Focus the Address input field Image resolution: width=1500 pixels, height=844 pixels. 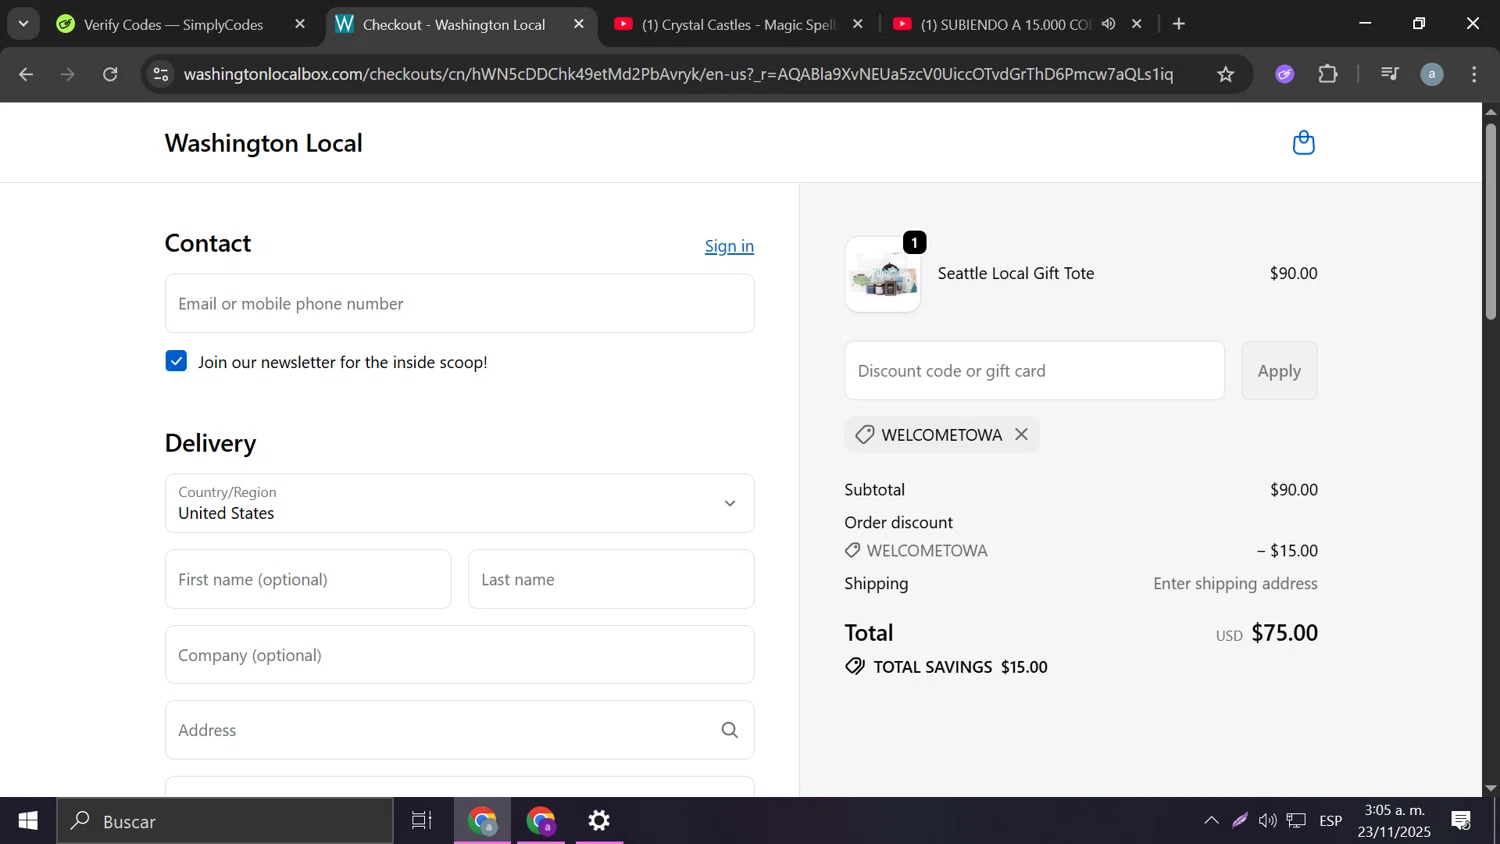[460, 730]
